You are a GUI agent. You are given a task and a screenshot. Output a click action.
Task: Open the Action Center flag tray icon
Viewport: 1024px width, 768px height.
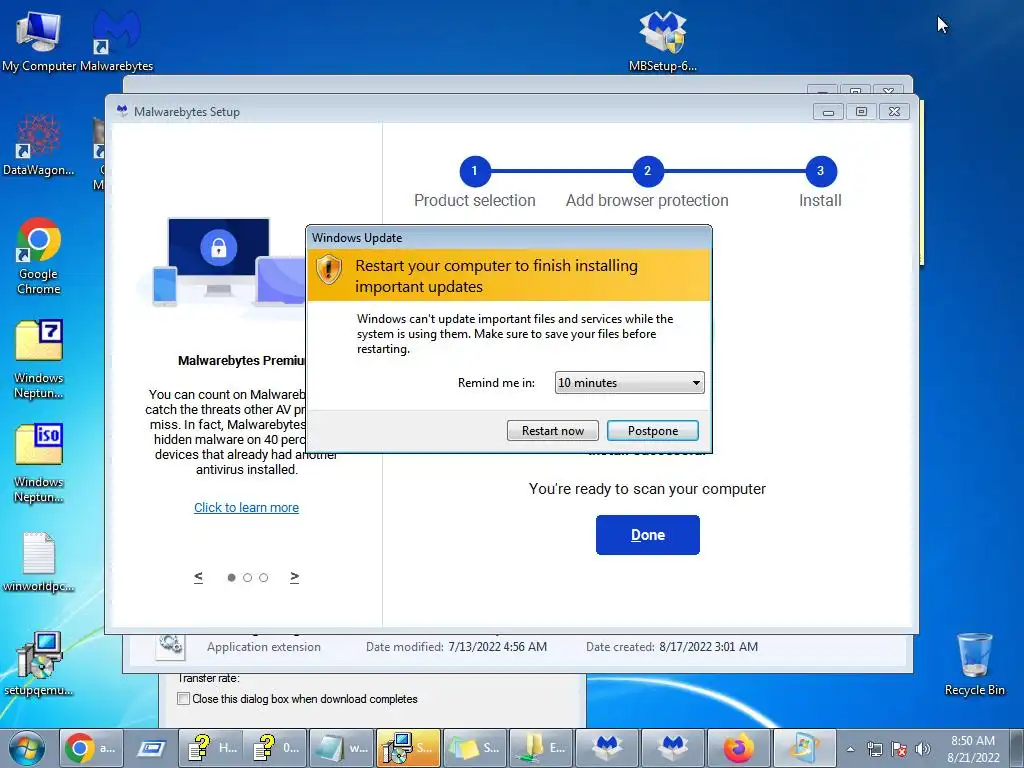pyautogui.click(x=899, y=749)
